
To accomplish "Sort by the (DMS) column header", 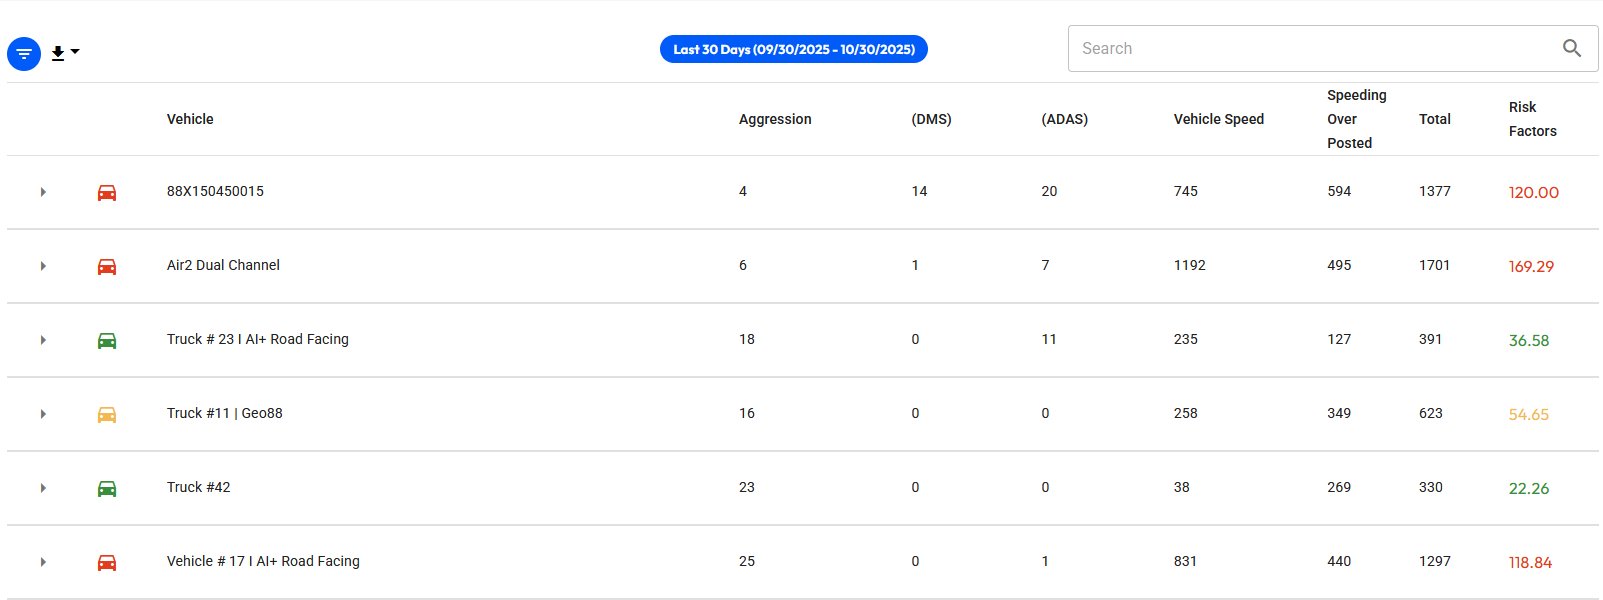I will pyautogui.click(x=931, y=119).
